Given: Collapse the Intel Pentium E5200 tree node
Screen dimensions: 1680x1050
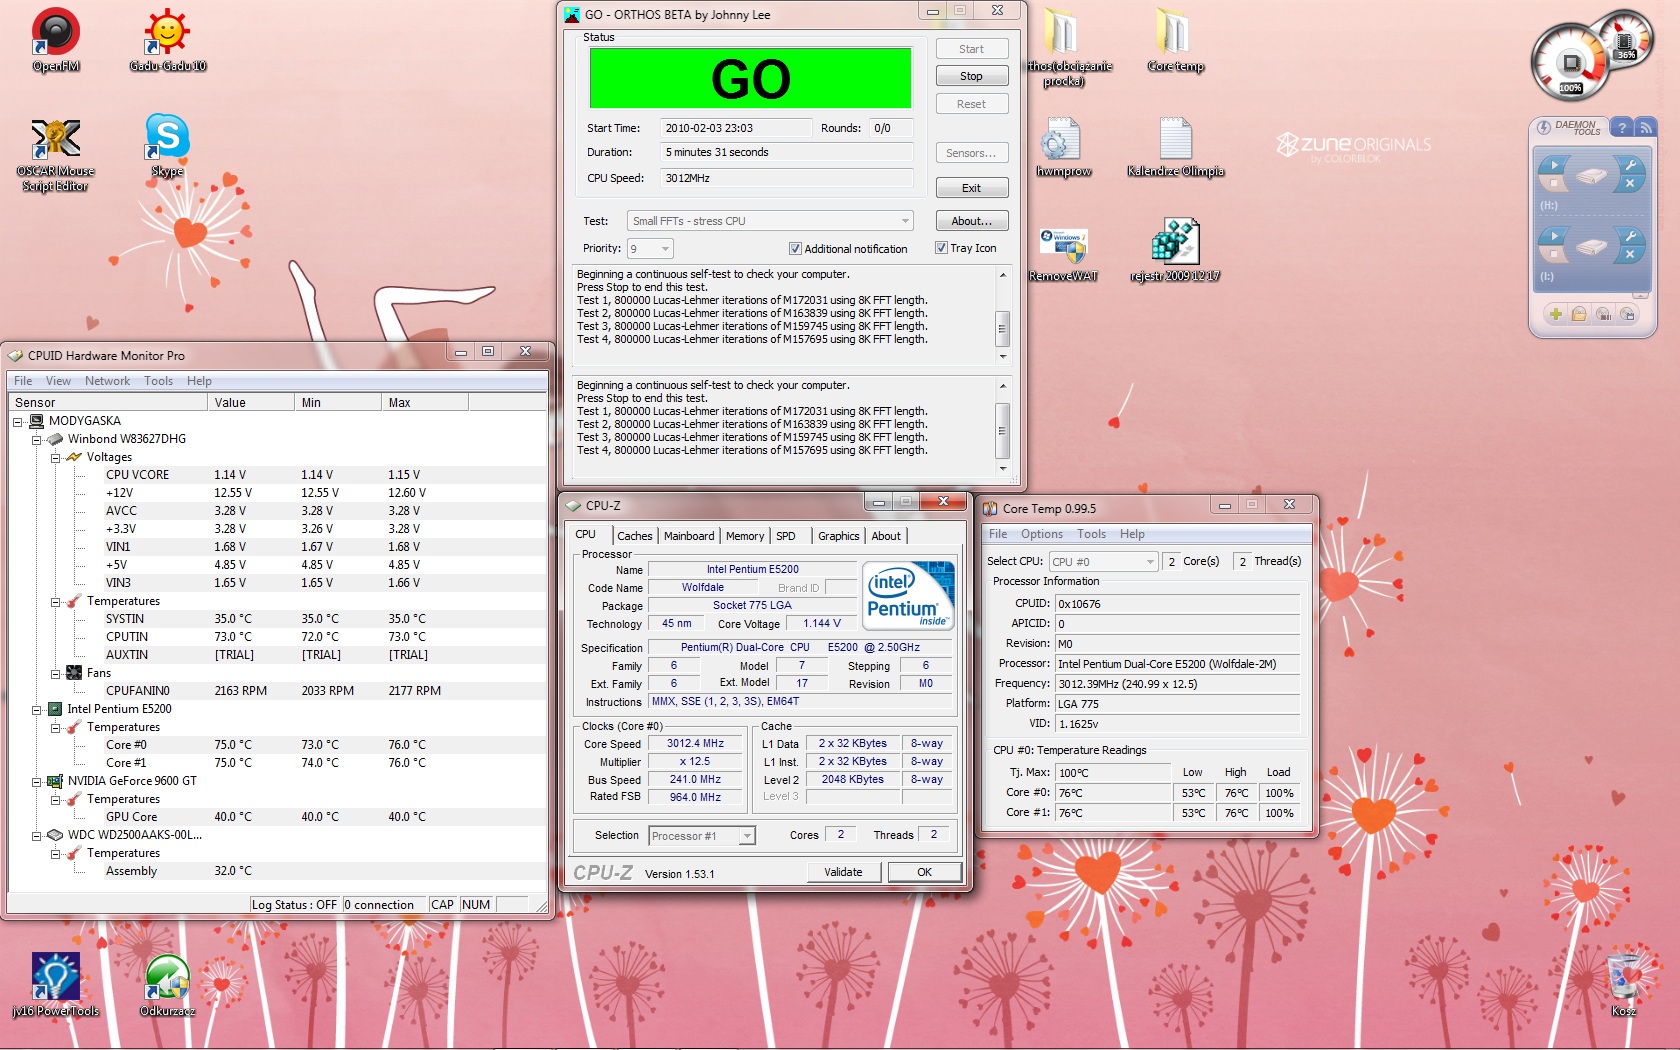Looking at the screenshot, I should [36, 709].
